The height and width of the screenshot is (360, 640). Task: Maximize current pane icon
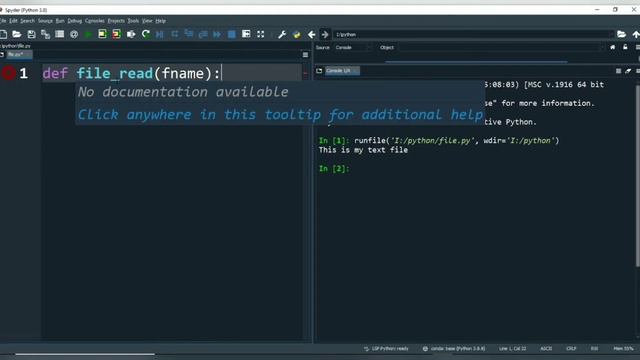[246, 34]
